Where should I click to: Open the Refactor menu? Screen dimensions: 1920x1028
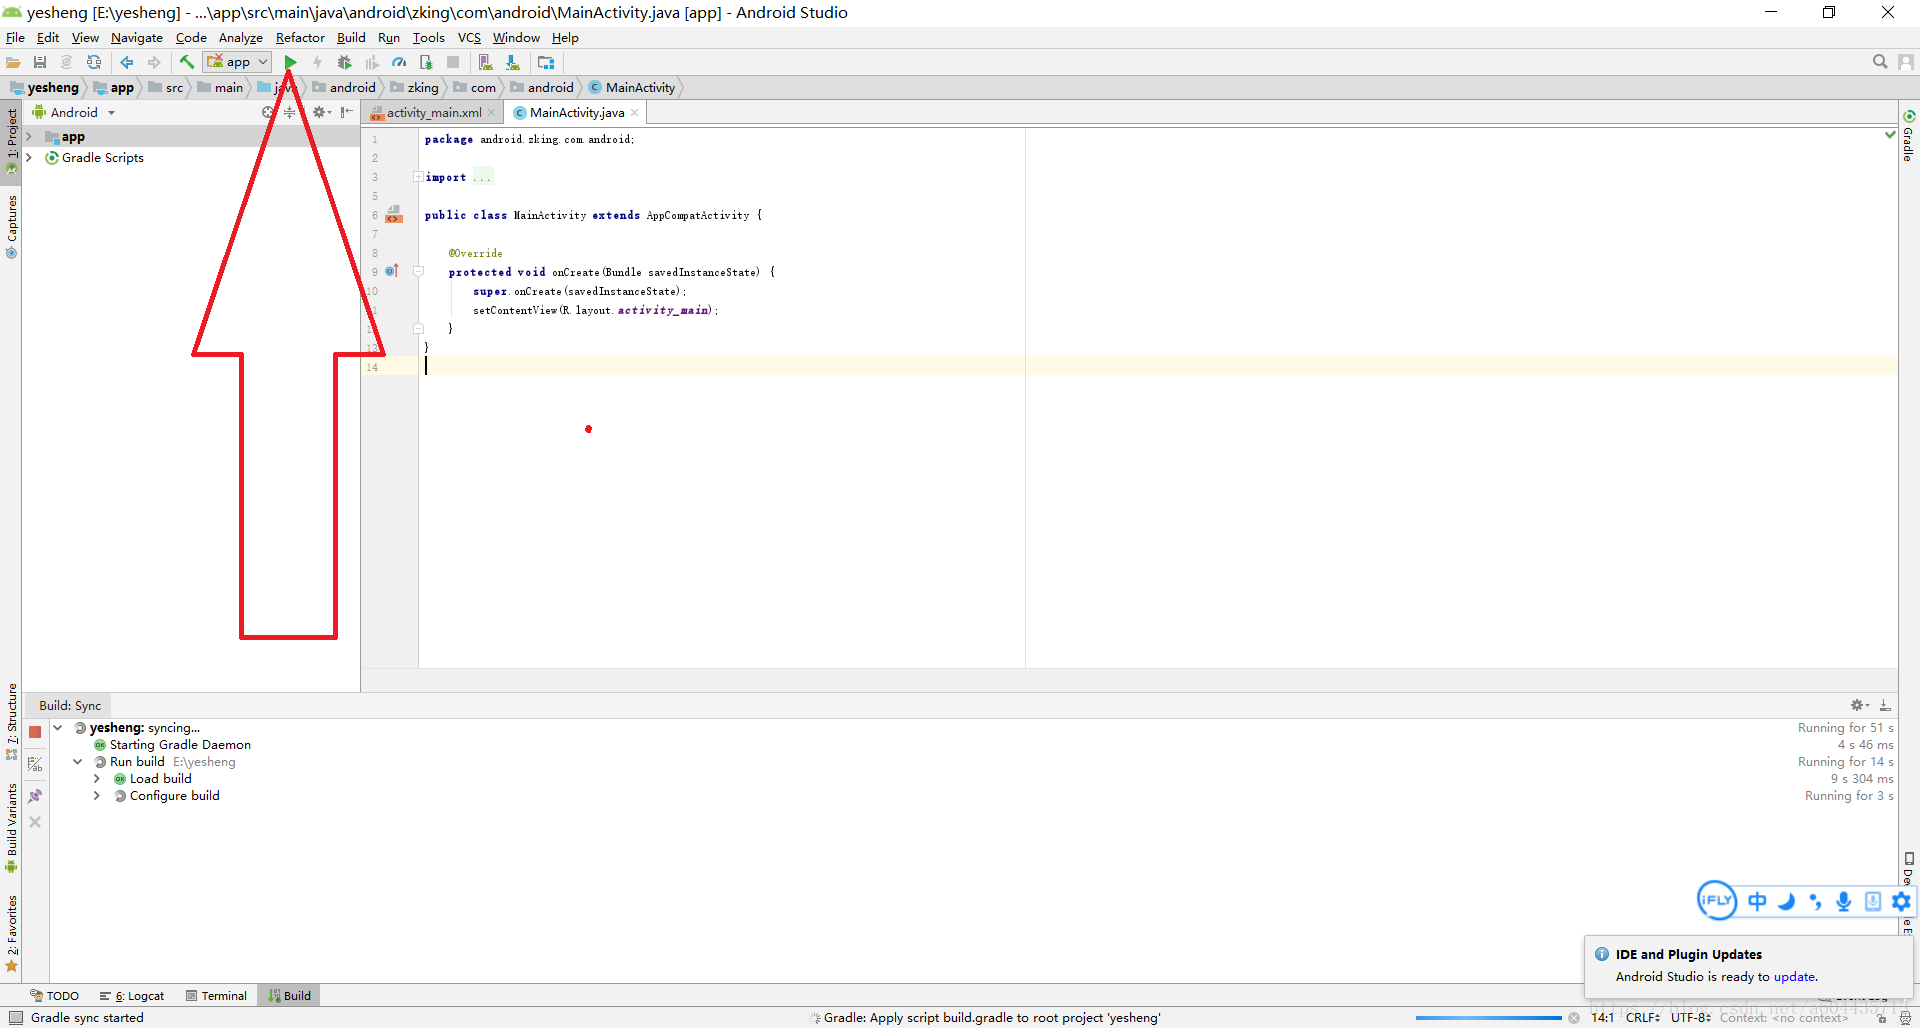click(x=300, y=38)
